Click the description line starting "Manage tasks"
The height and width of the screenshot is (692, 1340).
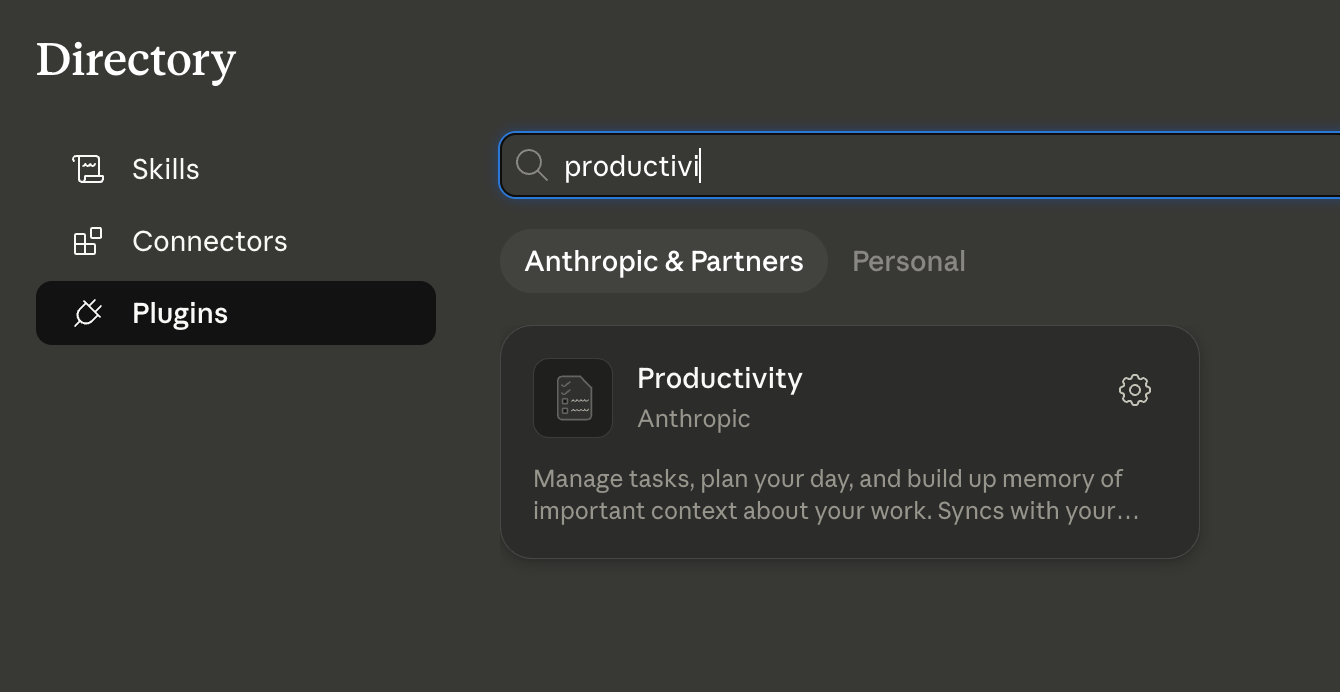(x=828, y=478)
